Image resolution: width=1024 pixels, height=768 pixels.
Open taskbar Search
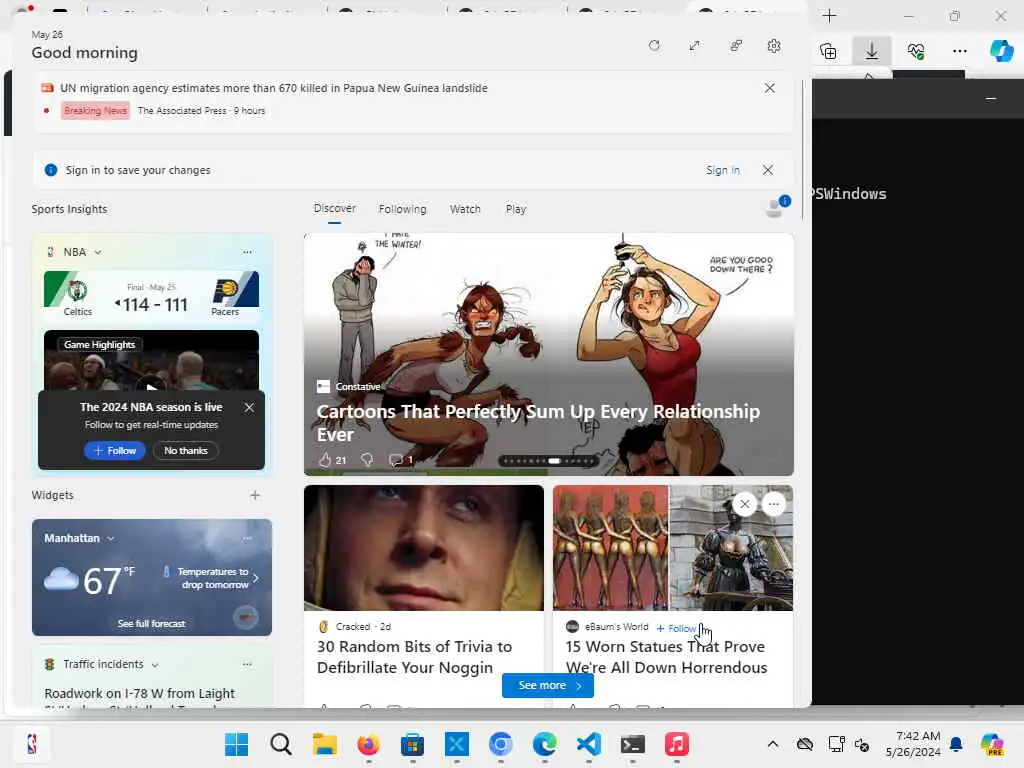(x=281, y=744)
